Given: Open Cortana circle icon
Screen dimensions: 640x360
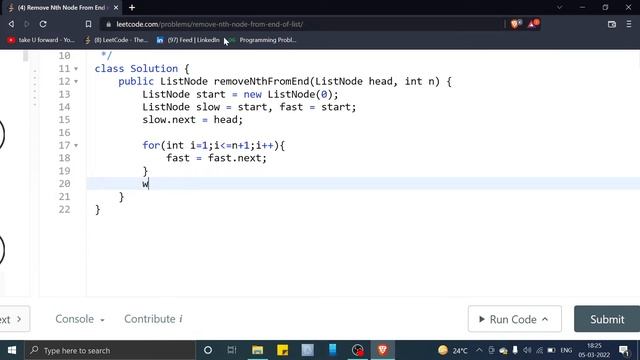Looking at the screenshot, I should pos(208,350).
